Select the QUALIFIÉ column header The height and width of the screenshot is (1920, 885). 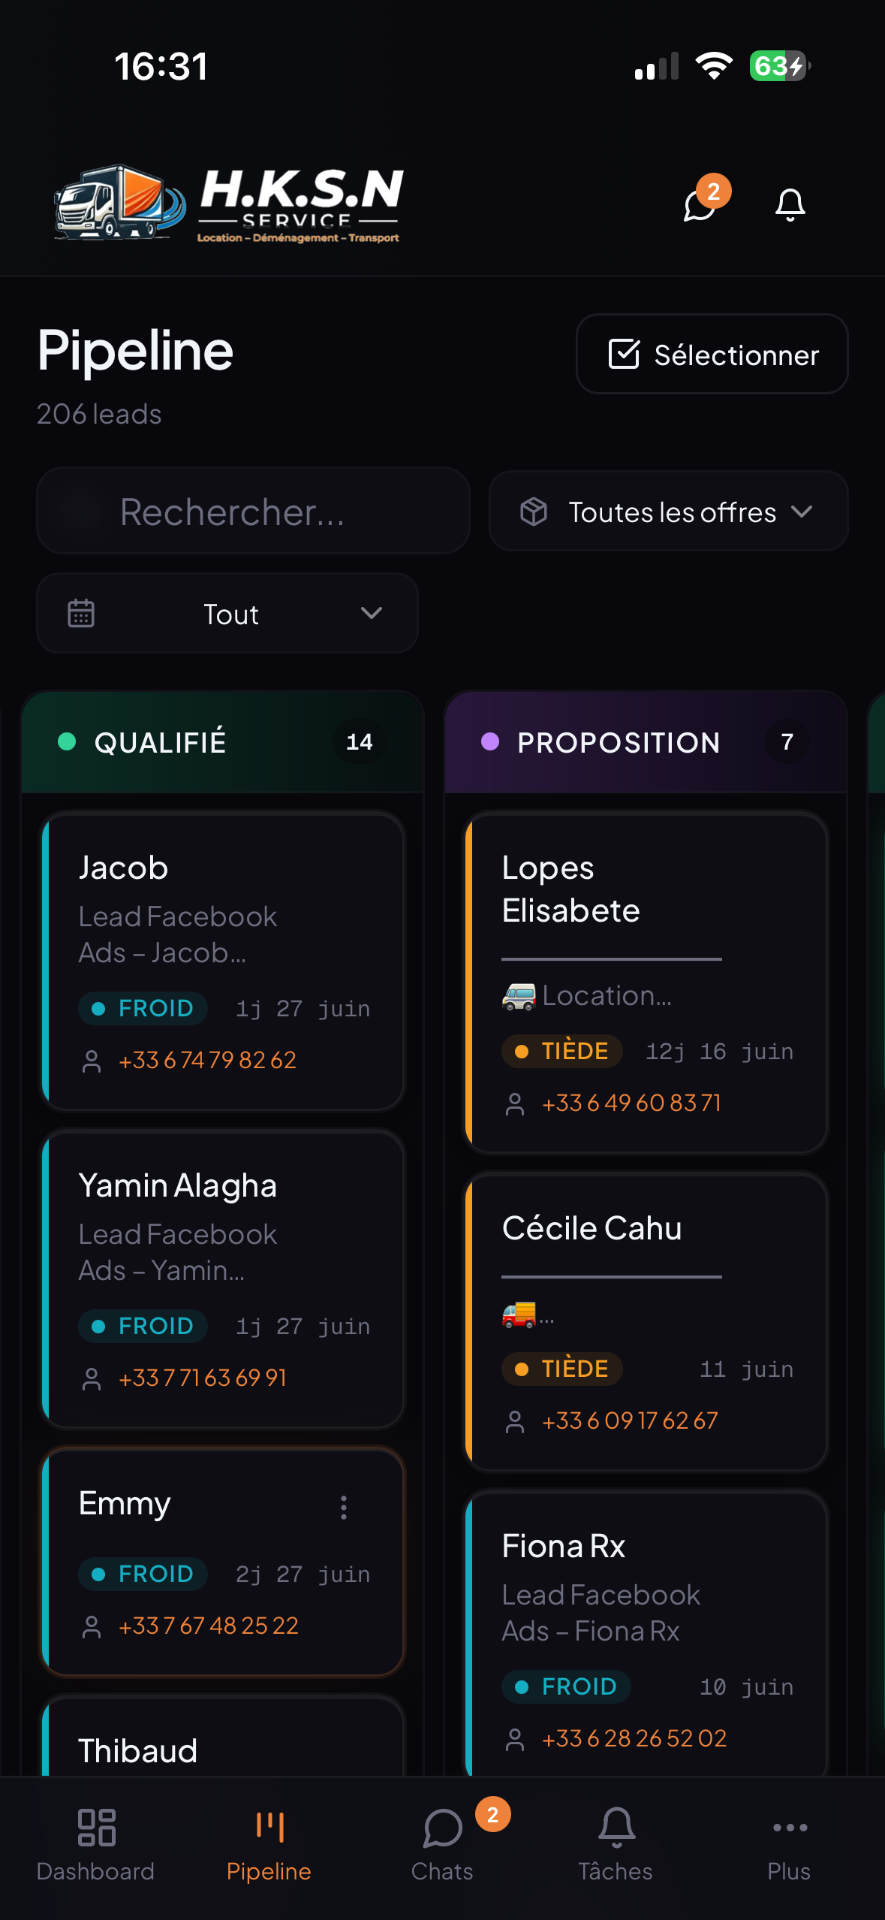(223, 742)
